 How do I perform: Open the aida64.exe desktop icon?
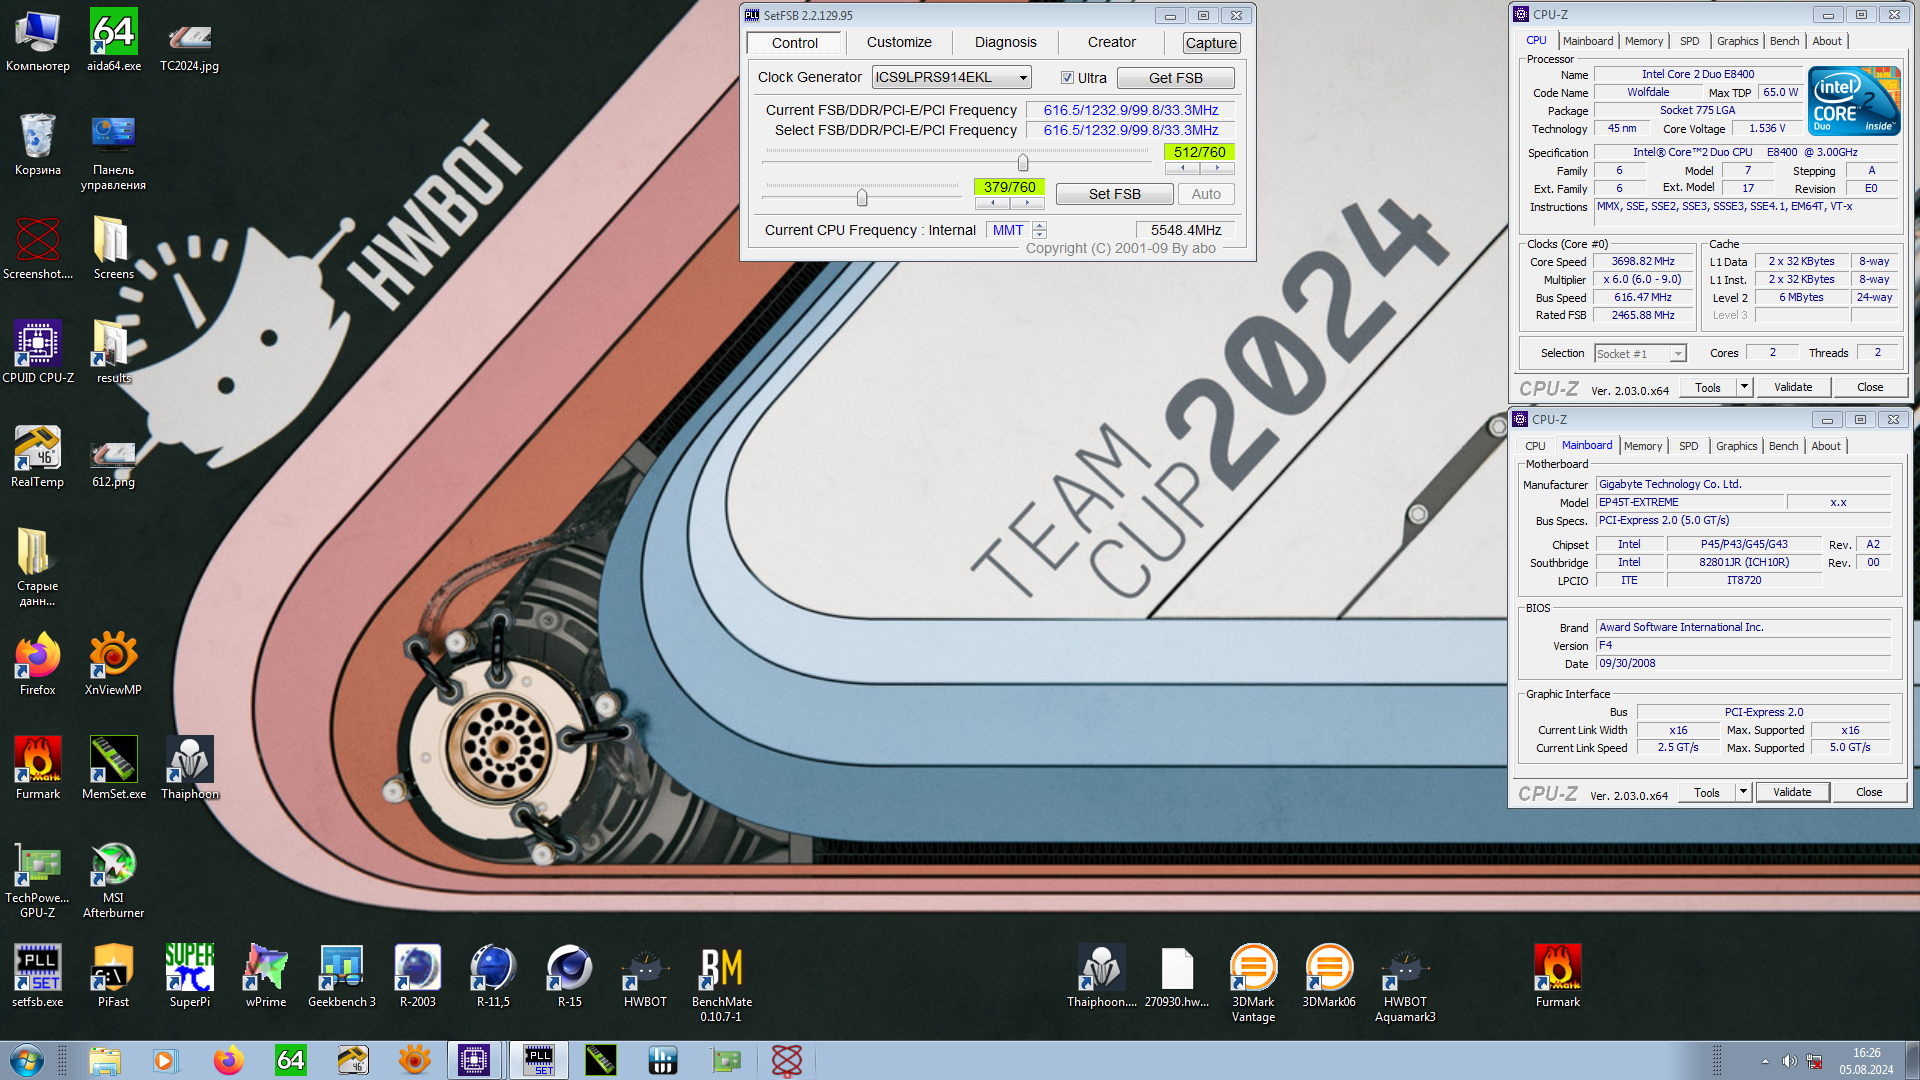114,40
